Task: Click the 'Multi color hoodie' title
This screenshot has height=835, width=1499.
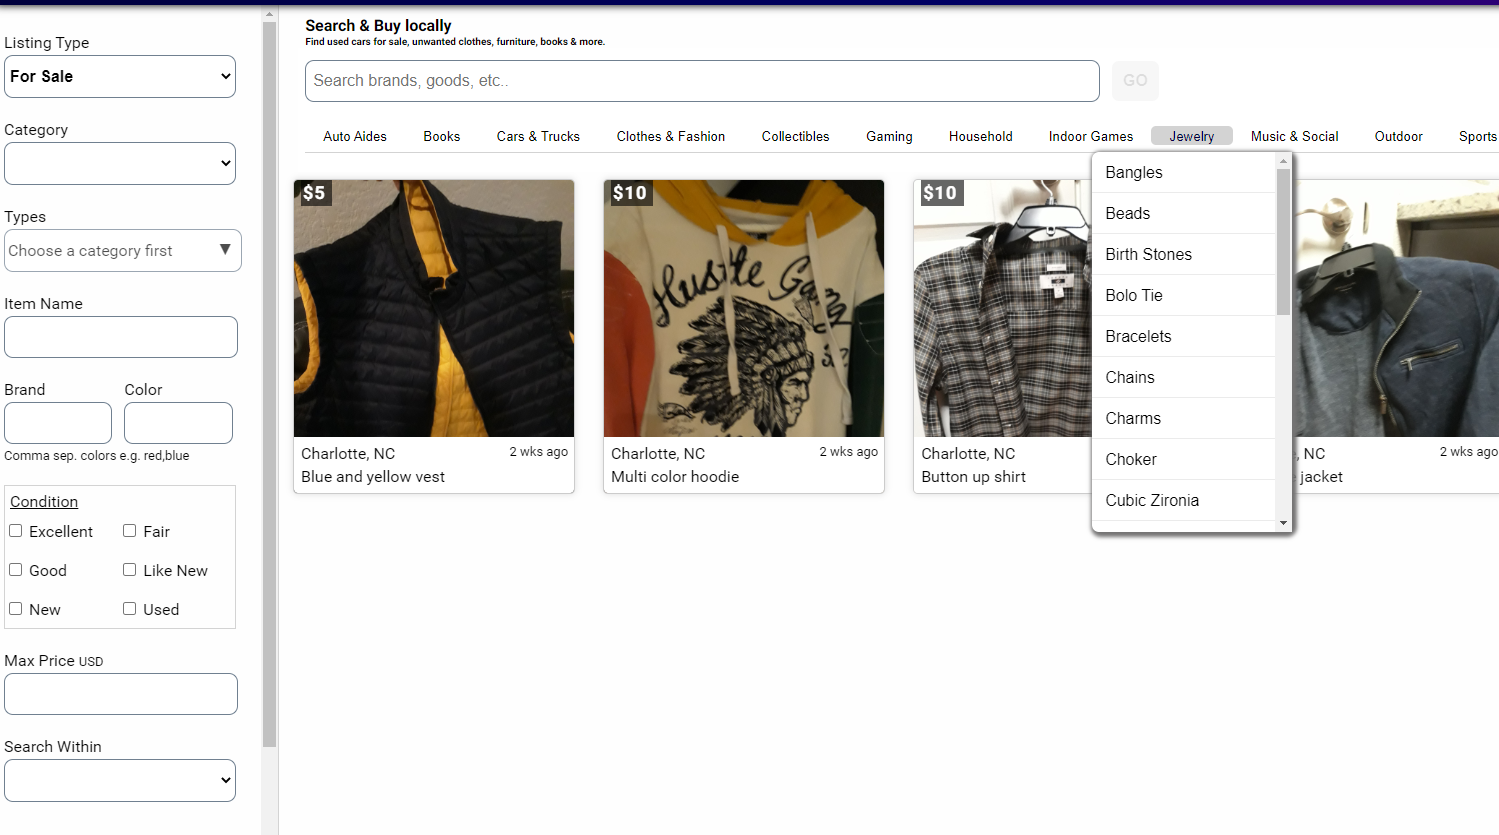Action: point(675,477)
